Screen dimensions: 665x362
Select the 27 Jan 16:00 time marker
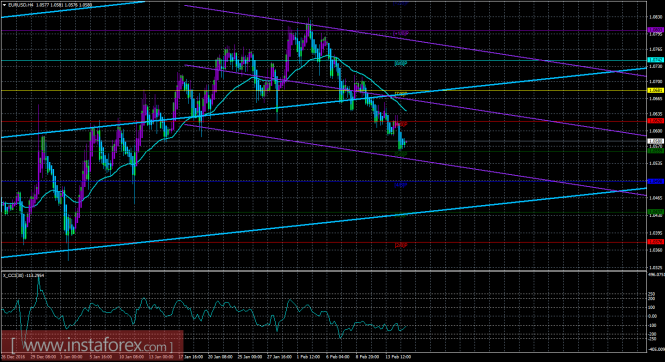point(278,357)
